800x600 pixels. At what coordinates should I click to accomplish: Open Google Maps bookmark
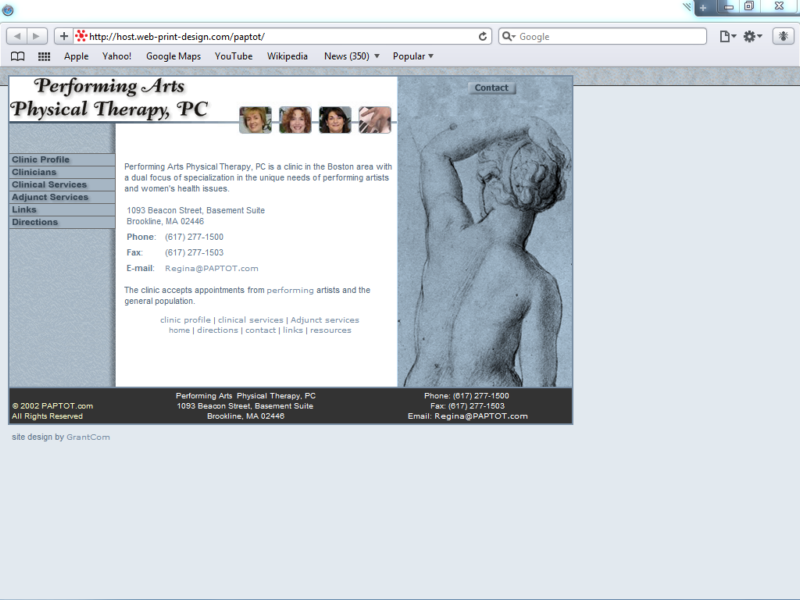click(173, 56)
